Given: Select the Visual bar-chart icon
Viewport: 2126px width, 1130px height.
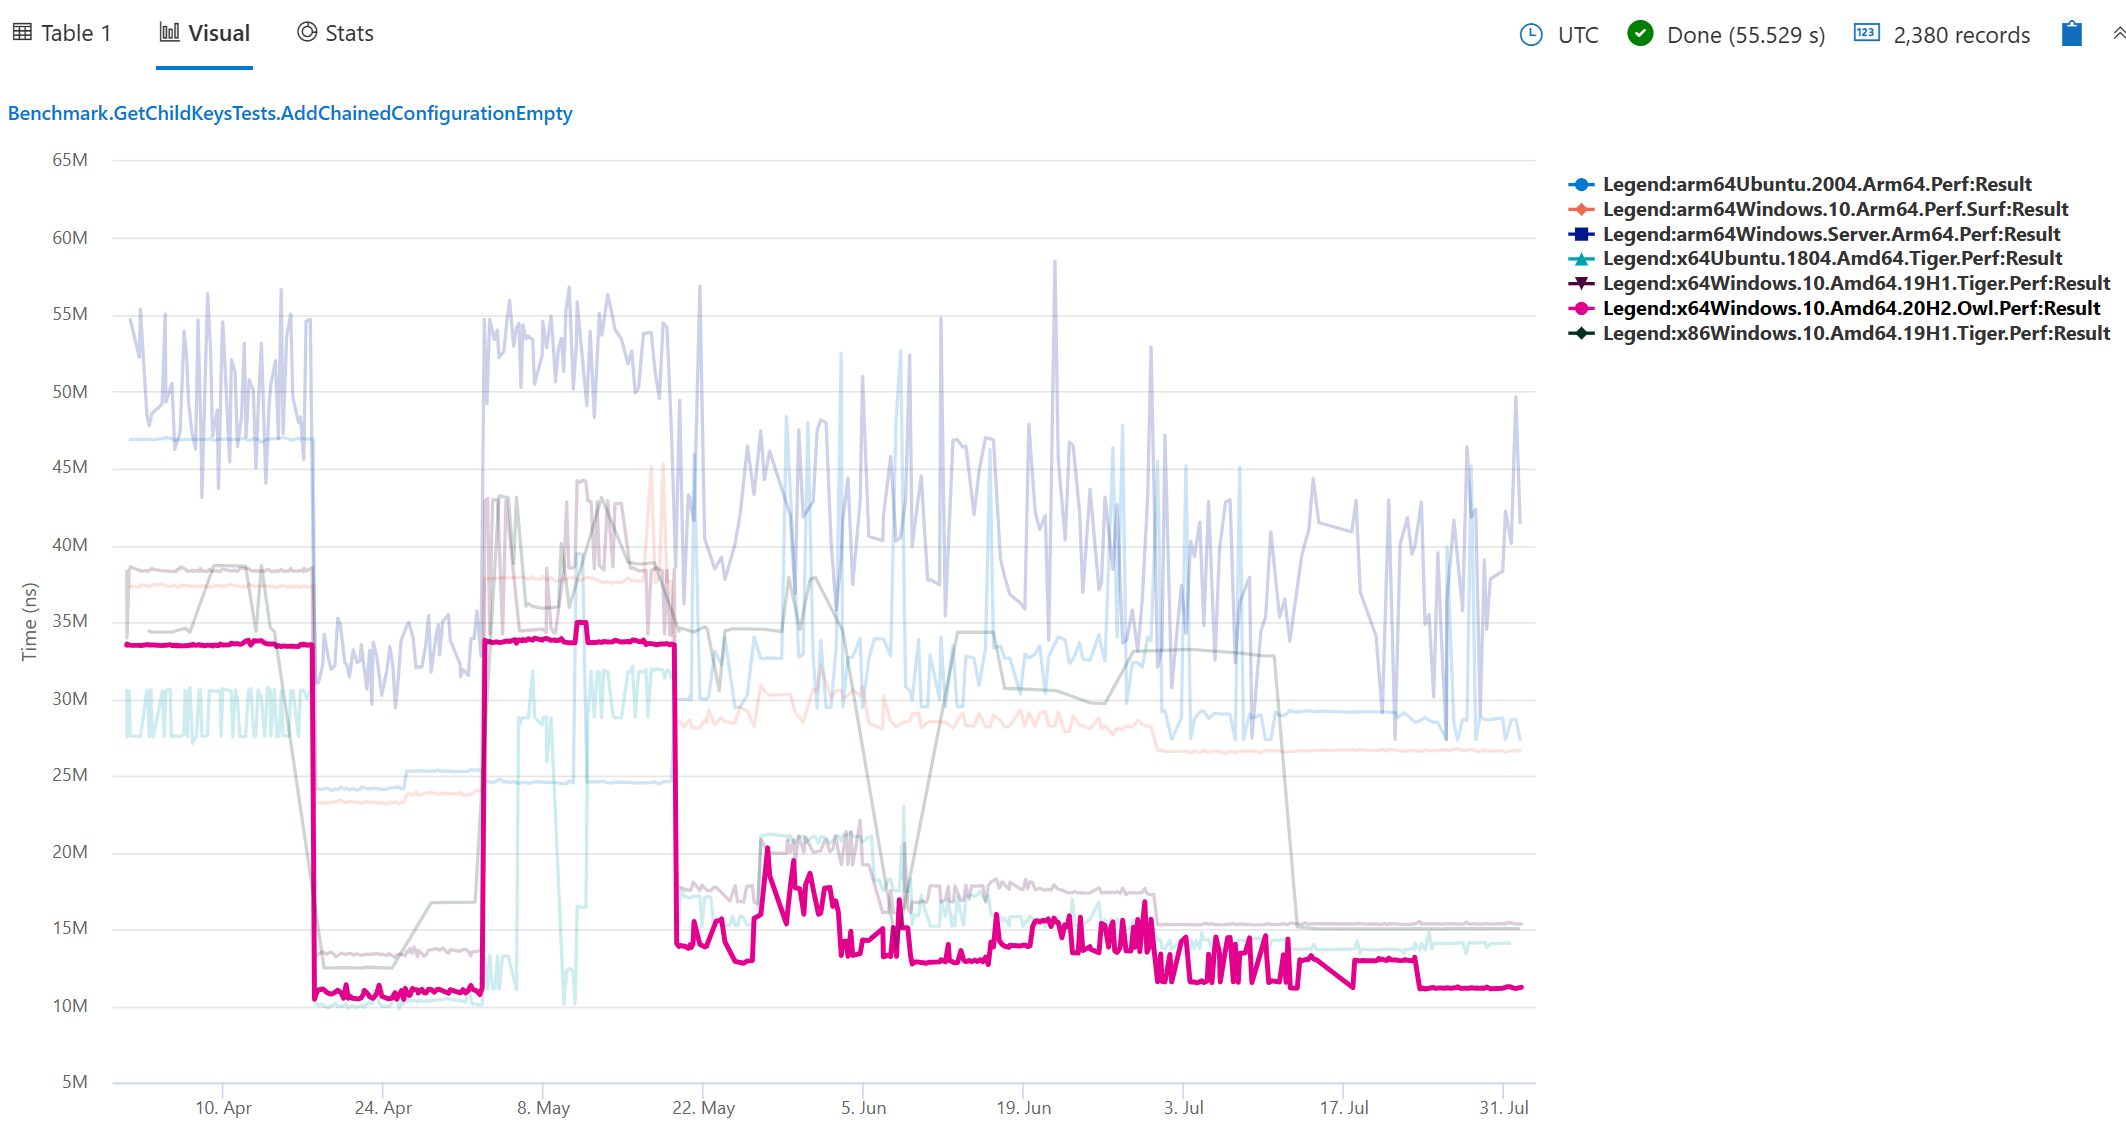Looking at the screenshot, I should (168, 31).
